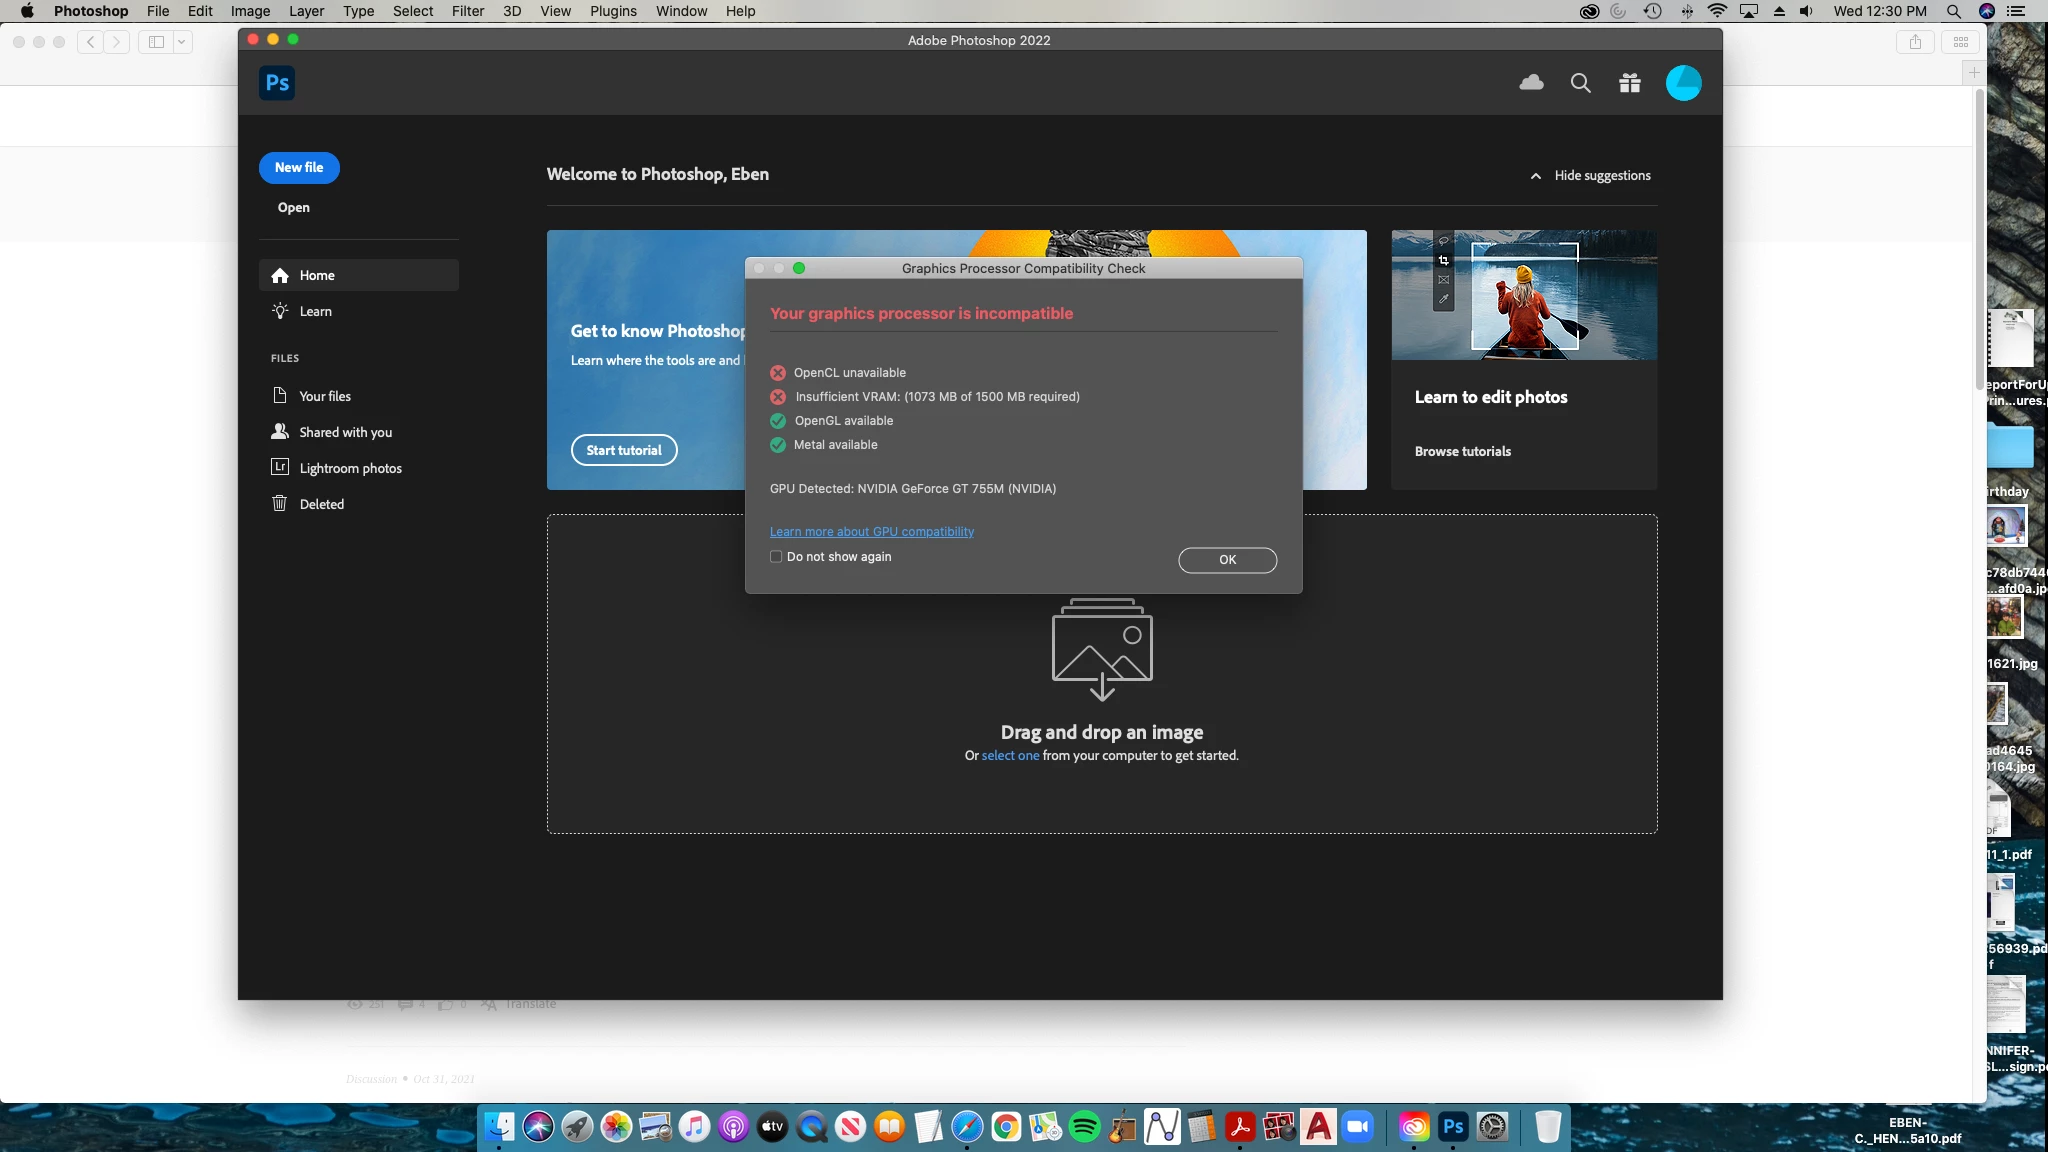Open the Filter menu
2048x1152 pixels.
point(467,11)
